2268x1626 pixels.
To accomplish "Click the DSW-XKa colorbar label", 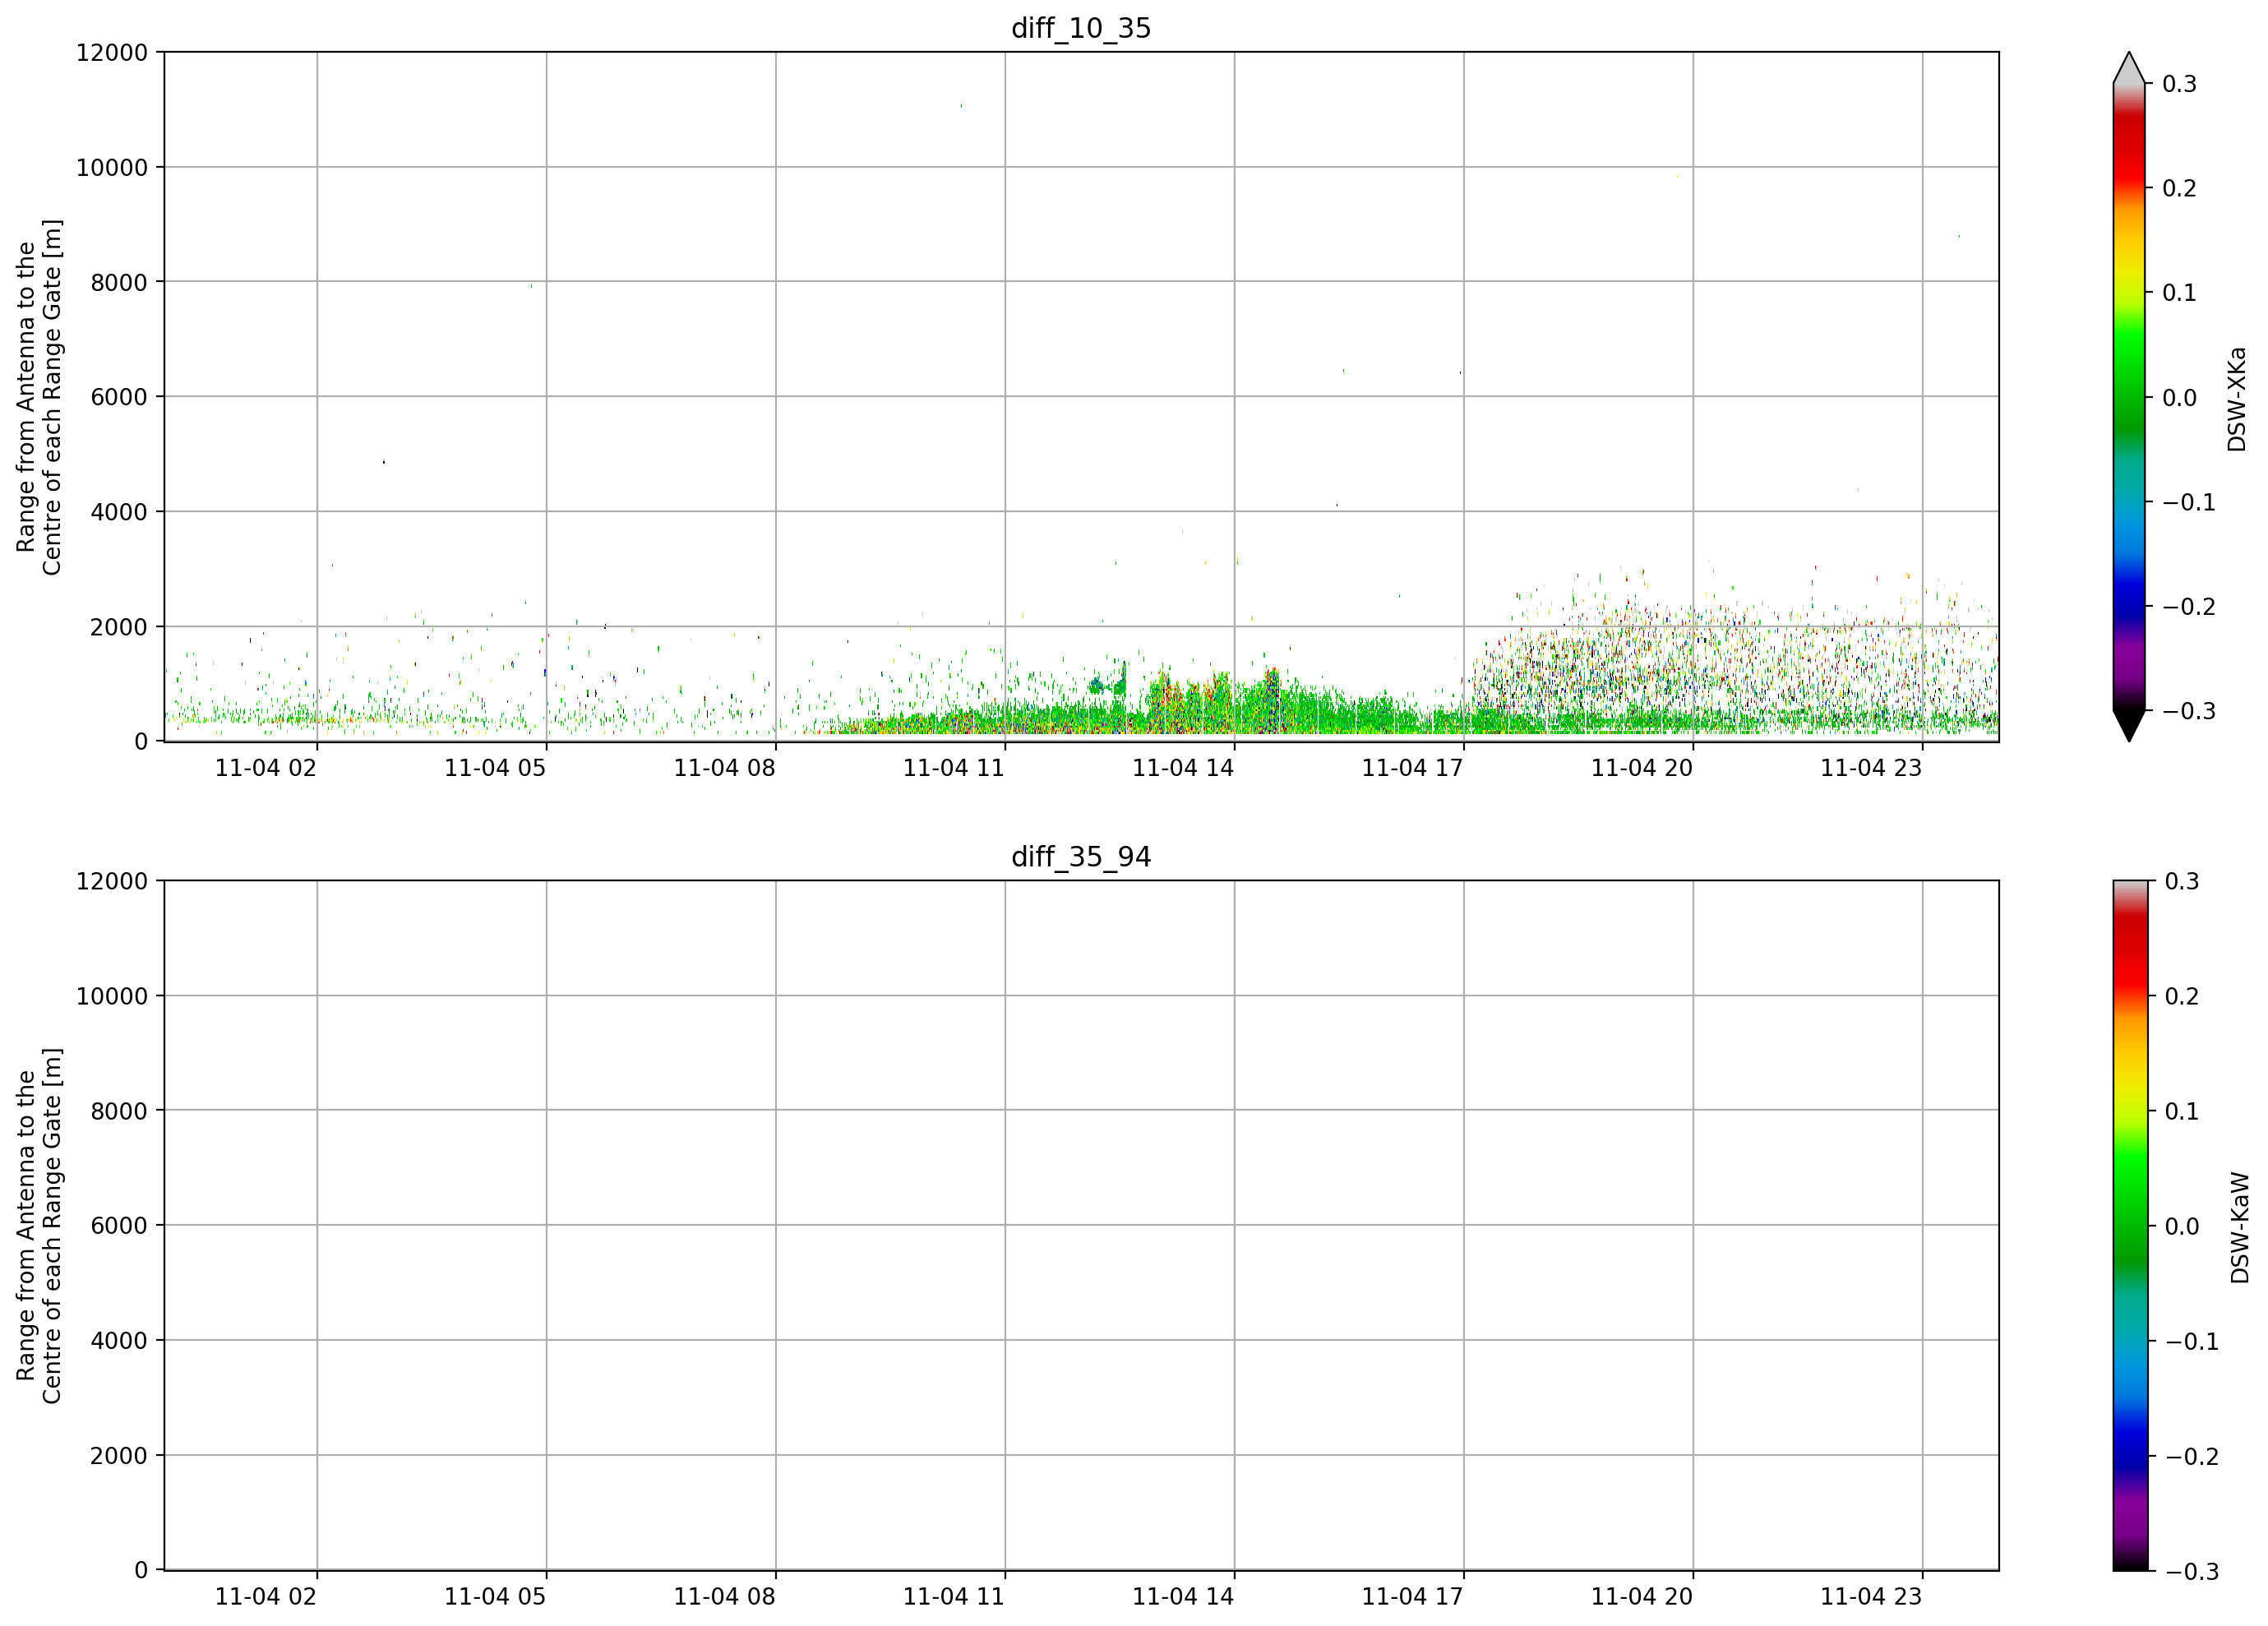I will click(2237, 399).
